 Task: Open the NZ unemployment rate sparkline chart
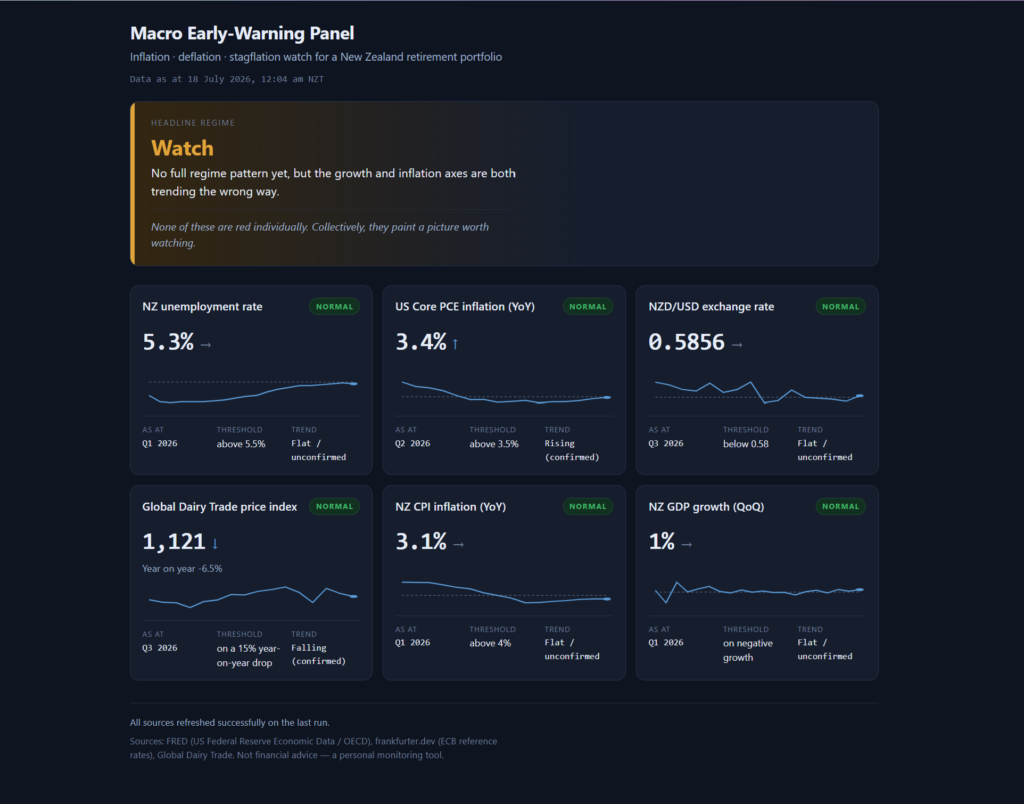[251, 391]
